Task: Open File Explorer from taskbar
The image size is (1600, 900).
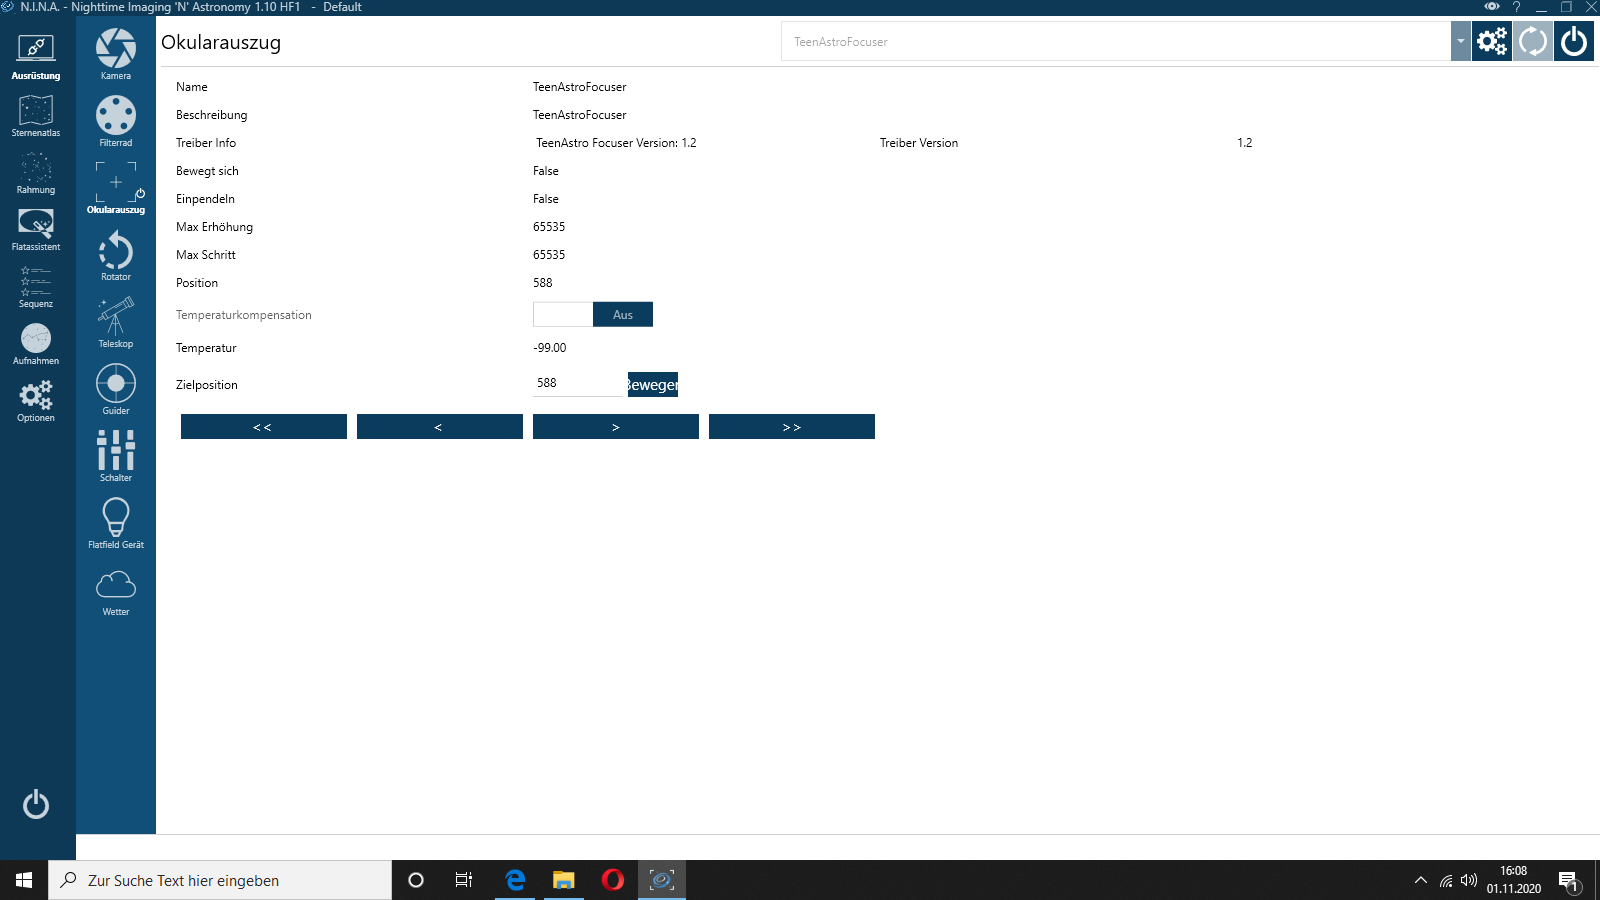Action: [564, 880]
